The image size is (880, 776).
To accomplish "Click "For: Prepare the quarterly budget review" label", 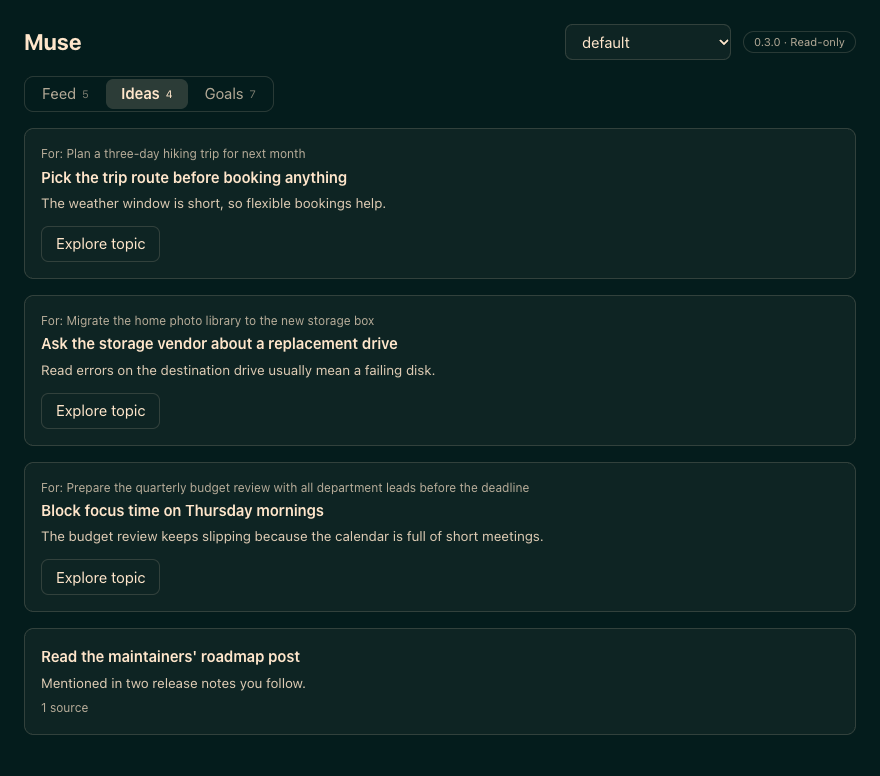I will (285, 488).
